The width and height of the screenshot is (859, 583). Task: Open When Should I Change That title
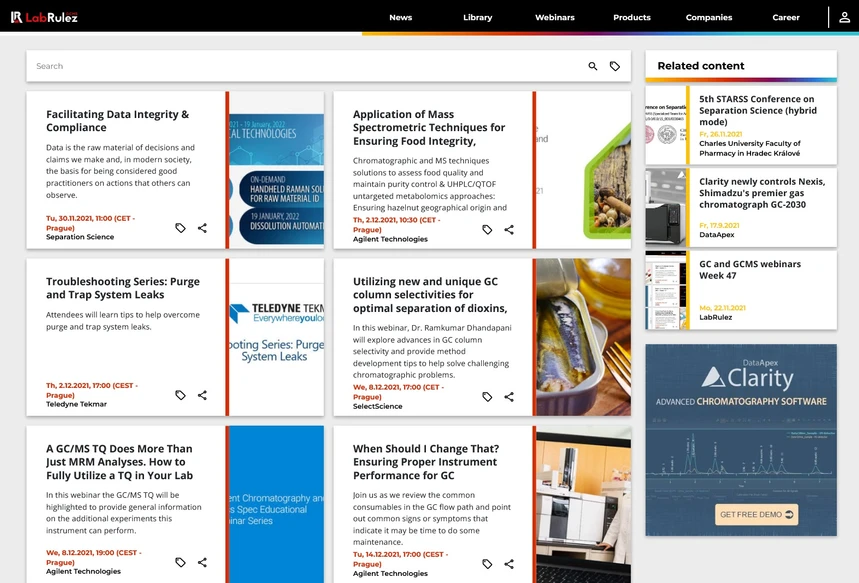point(426,462)
